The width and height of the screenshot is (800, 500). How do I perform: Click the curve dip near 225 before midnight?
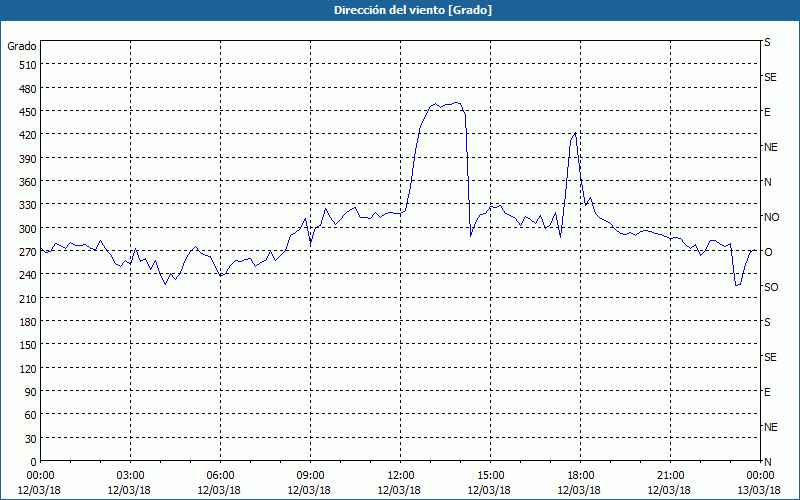pos(738,285)
